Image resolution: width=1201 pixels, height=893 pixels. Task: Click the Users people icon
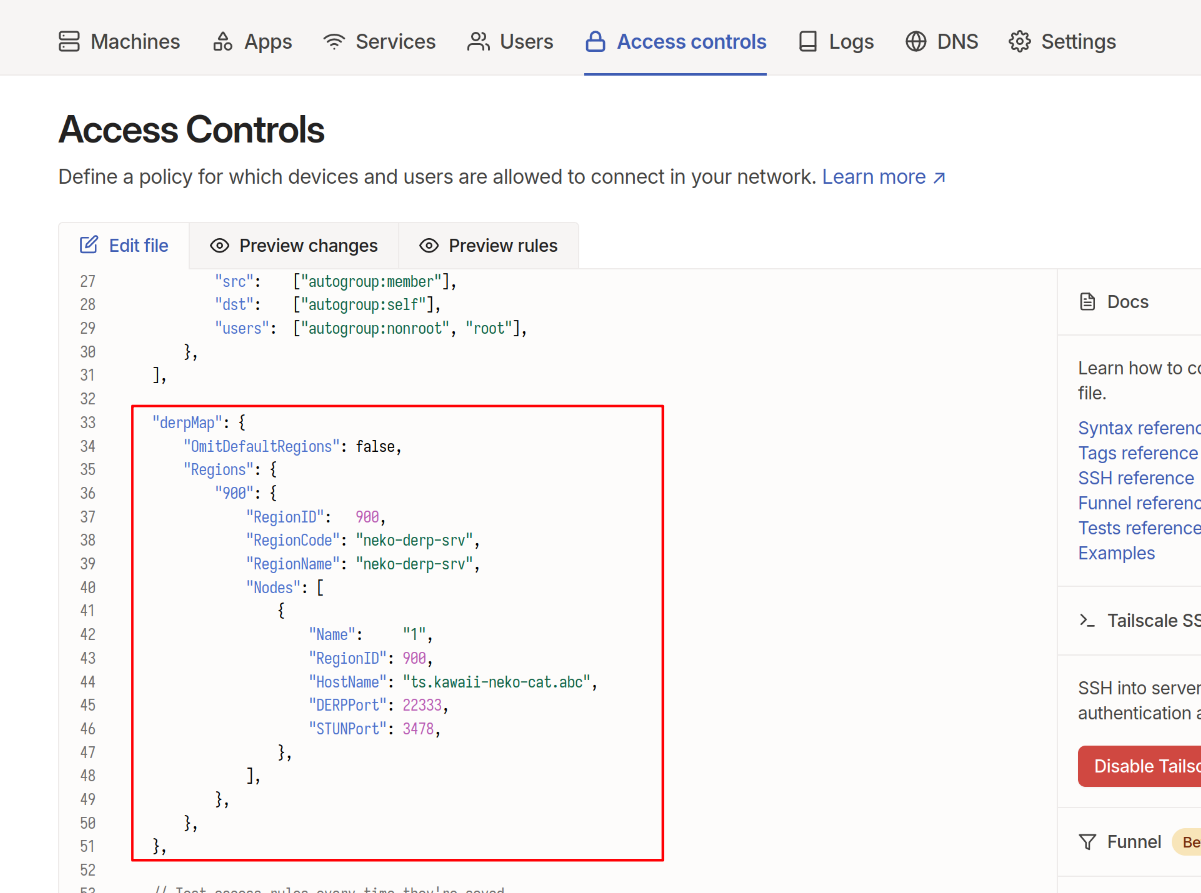[x=478, y=42]
